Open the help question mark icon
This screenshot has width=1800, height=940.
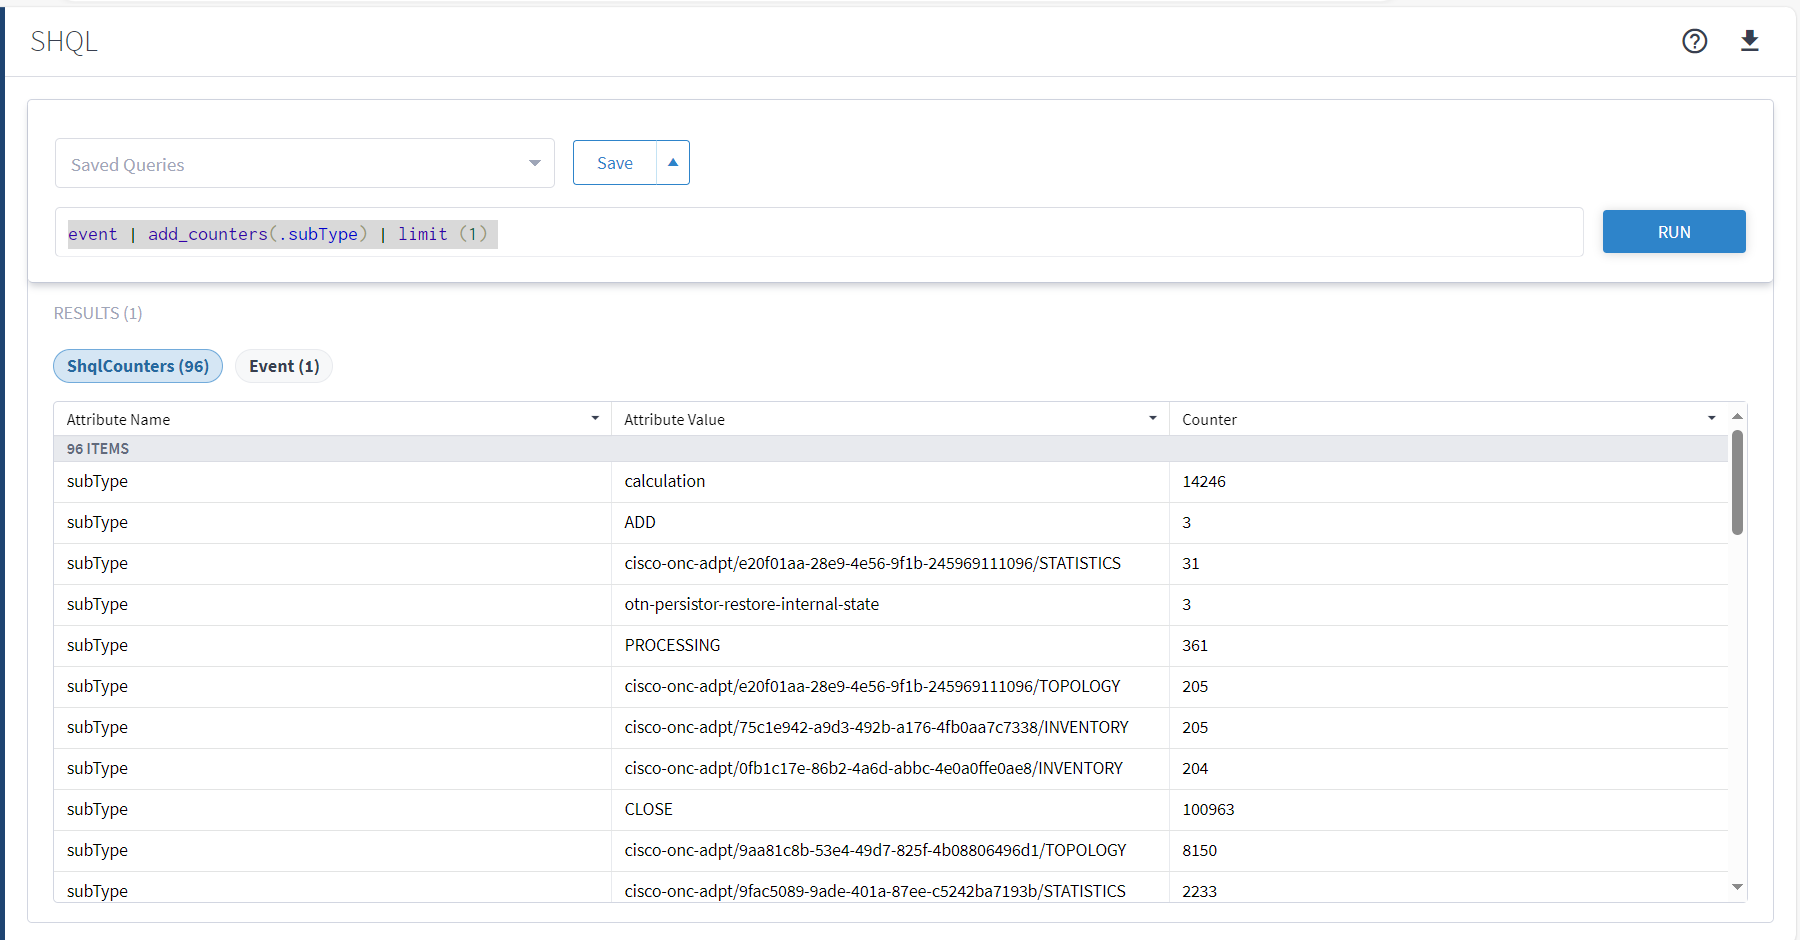pos(1694,41)
